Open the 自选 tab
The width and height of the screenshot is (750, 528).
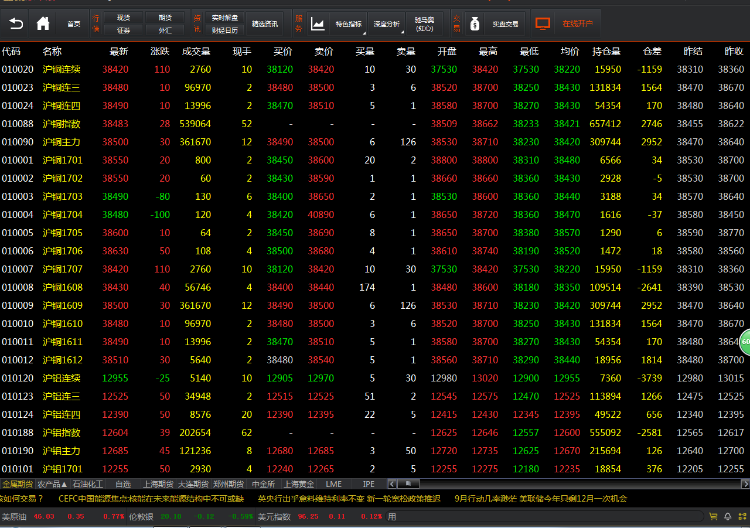pos(123,484)
